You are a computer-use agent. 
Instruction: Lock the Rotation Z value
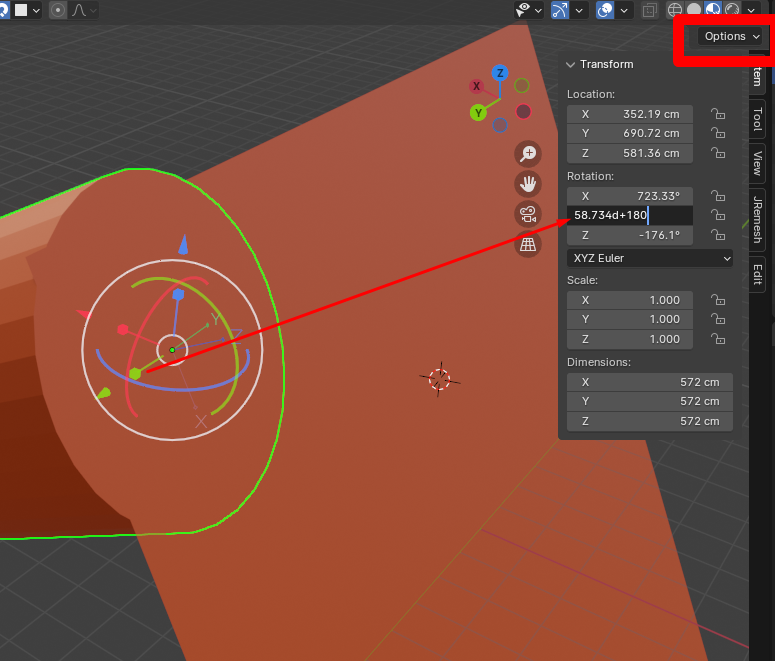coord(718,235)
